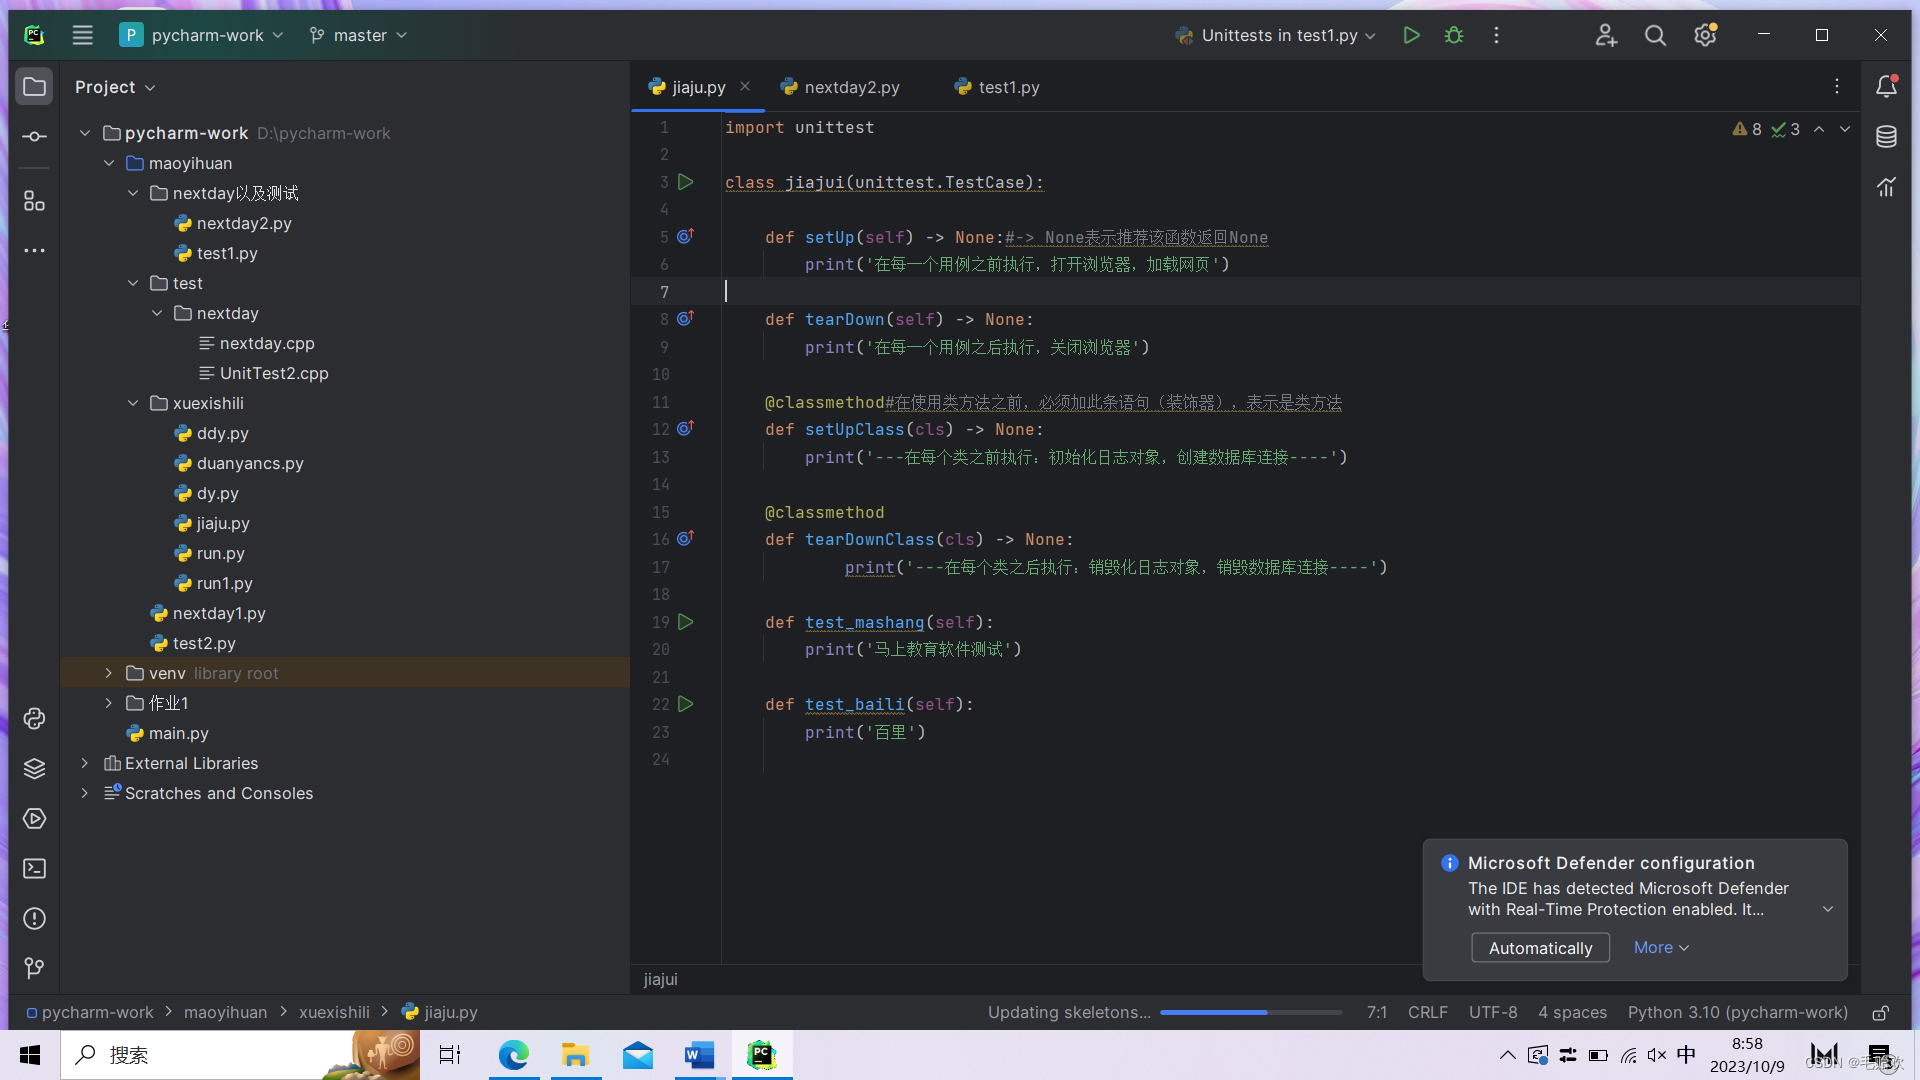Click the Updating skeletons progress bar
The height and width of the screenshot is (1080, 1920).
pyautogui.click(x=1250, y=1013)
